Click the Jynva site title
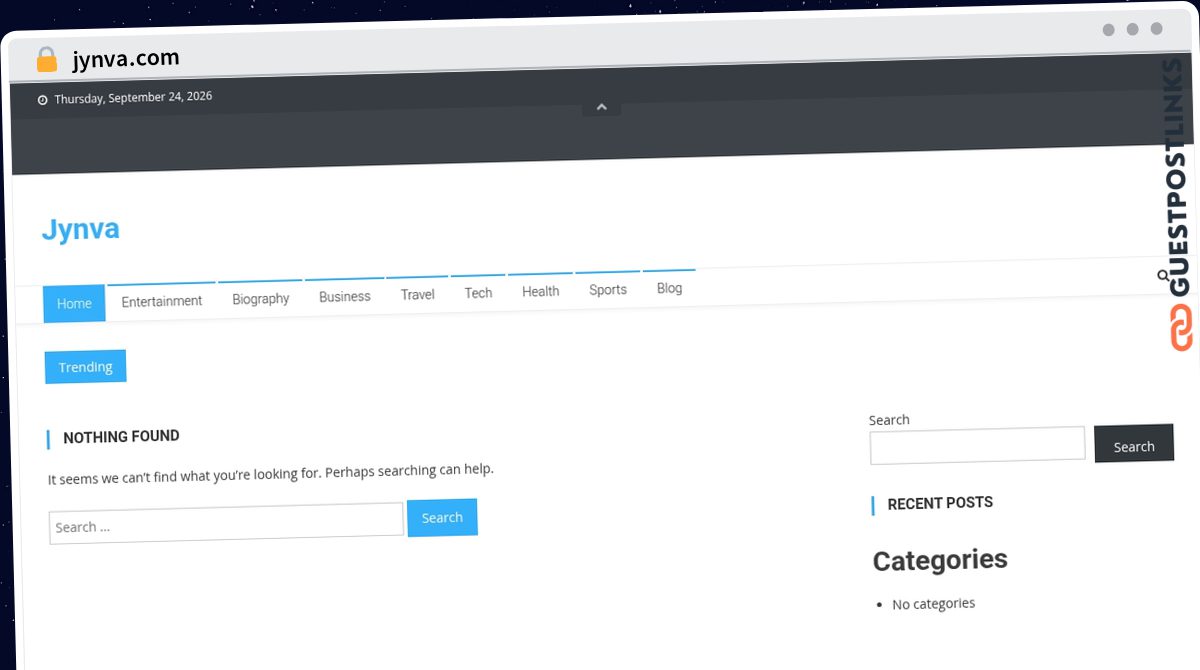Viewport: 1200px width, 670px height. click(81, 229)
